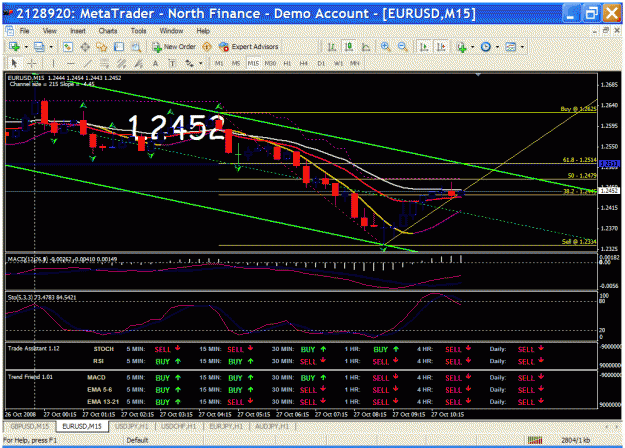Select the Vertical Line drawing tool

(53, 63)
